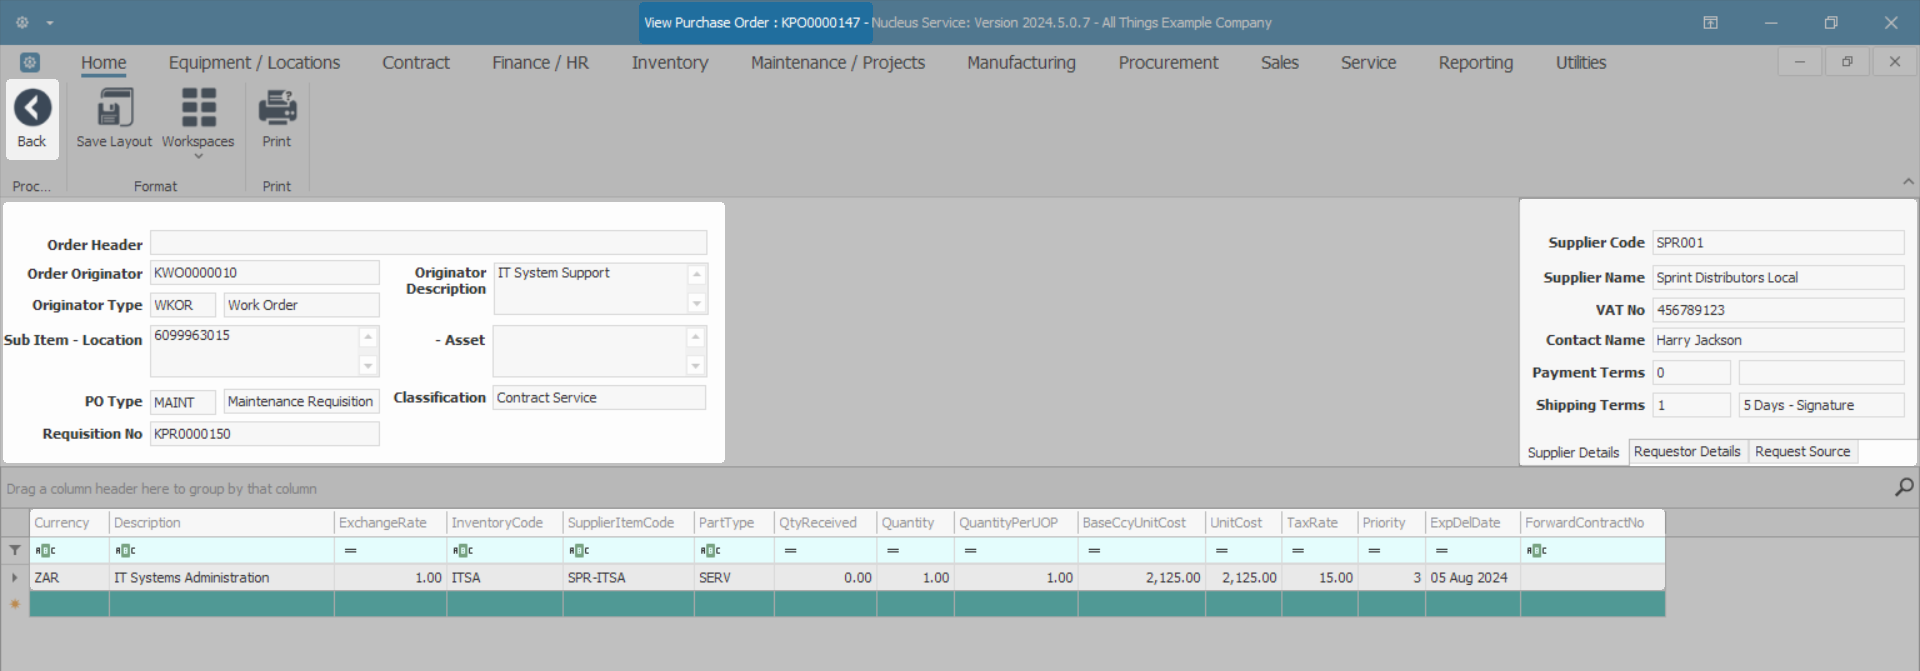Open the Home ribbon tab

point(104,62)
